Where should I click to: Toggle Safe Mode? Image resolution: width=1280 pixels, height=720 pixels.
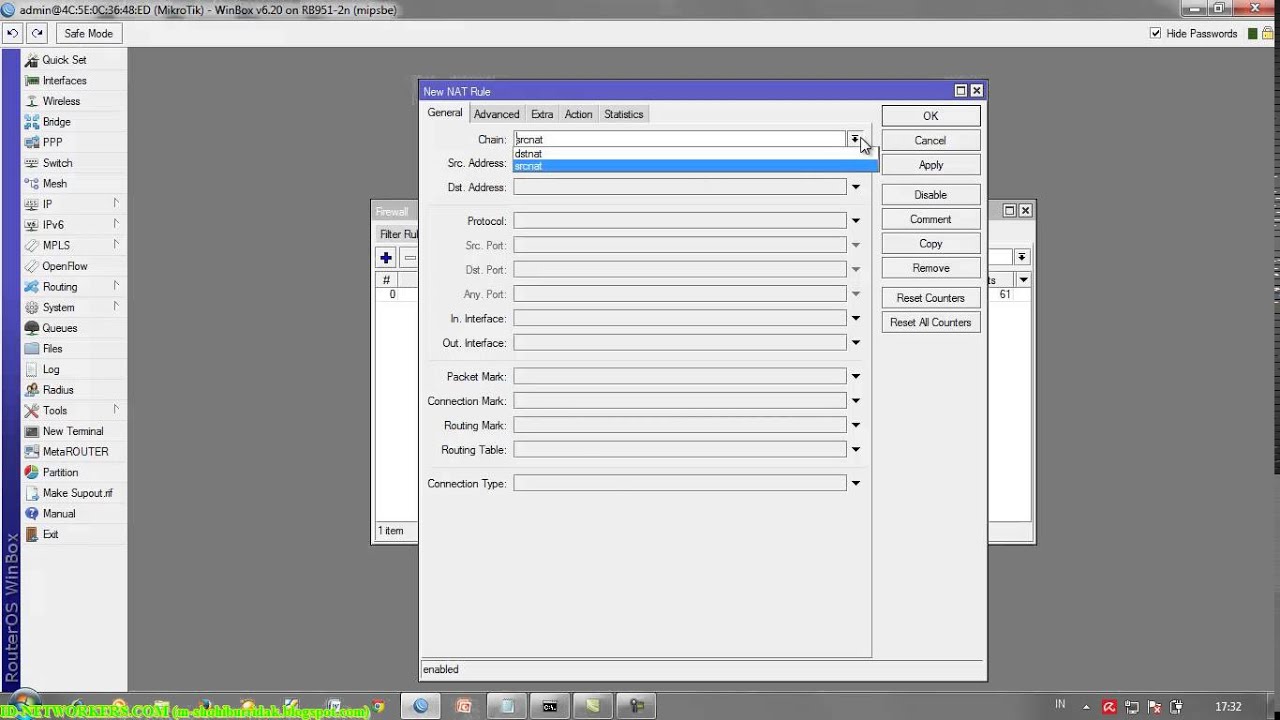coord(89,33)
